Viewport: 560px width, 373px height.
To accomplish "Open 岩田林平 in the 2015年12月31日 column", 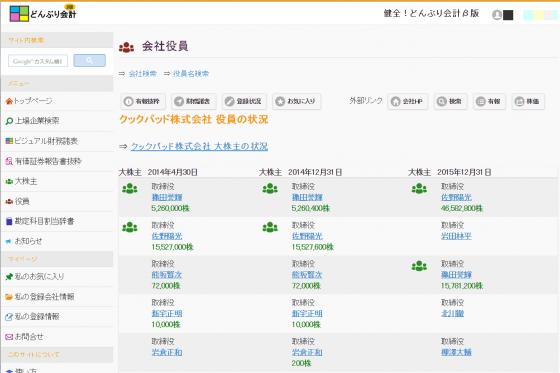I will point(456,236).
